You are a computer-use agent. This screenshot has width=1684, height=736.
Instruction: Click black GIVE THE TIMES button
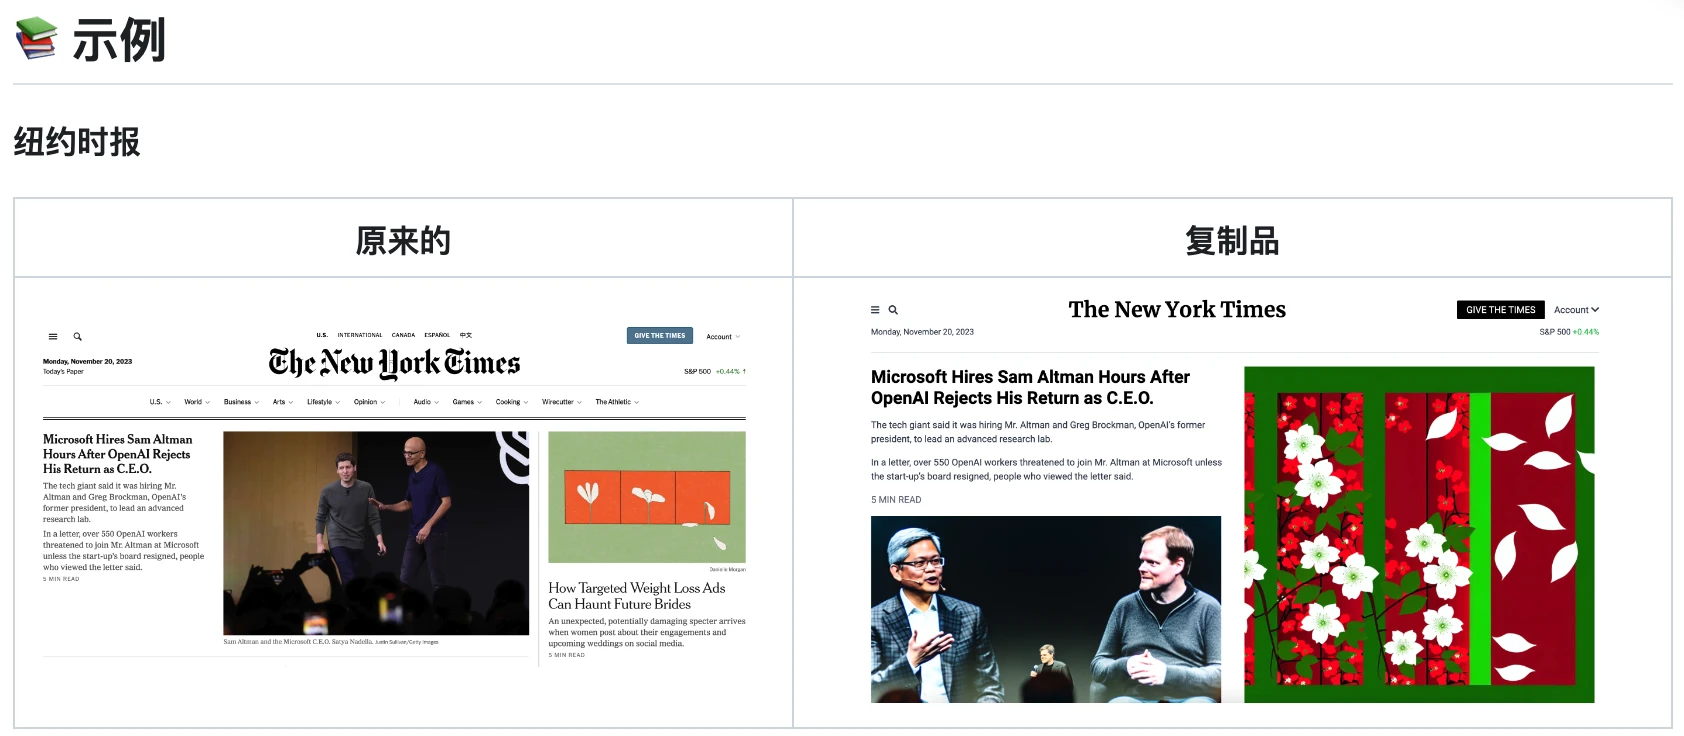[1500, 310]
